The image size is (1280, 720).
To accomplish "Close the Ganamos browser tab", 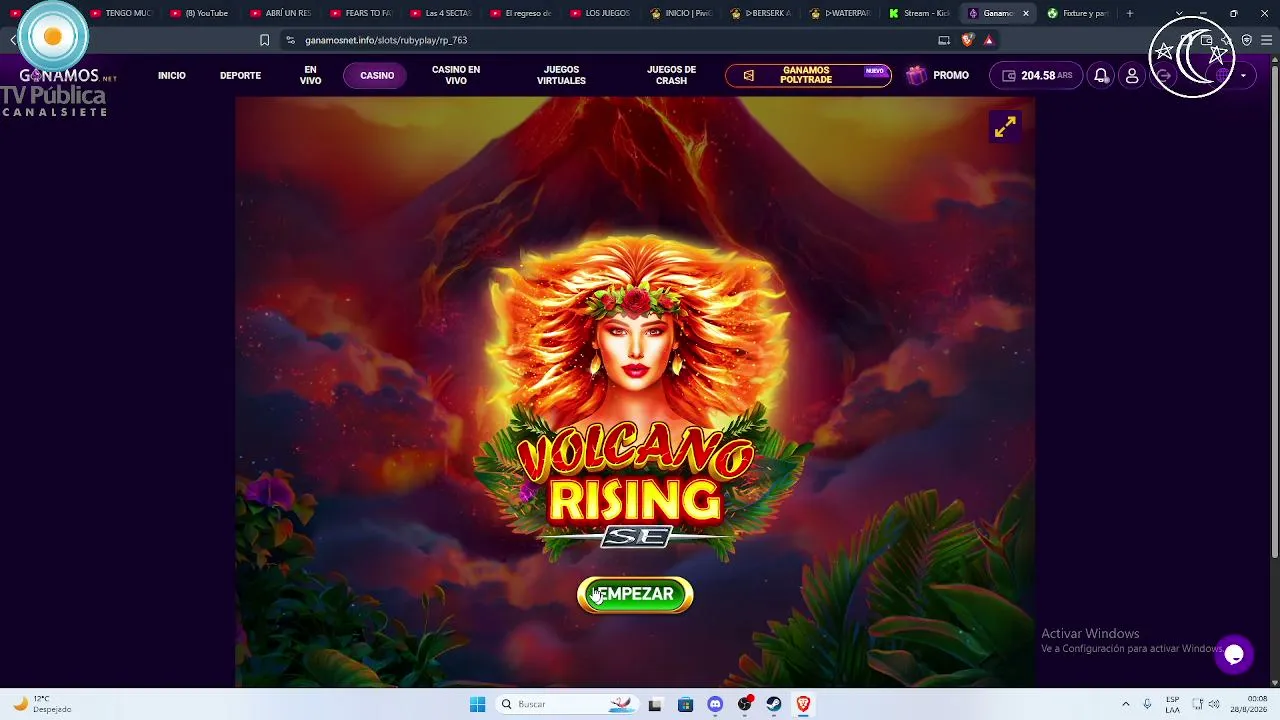I will point(1025,13).
